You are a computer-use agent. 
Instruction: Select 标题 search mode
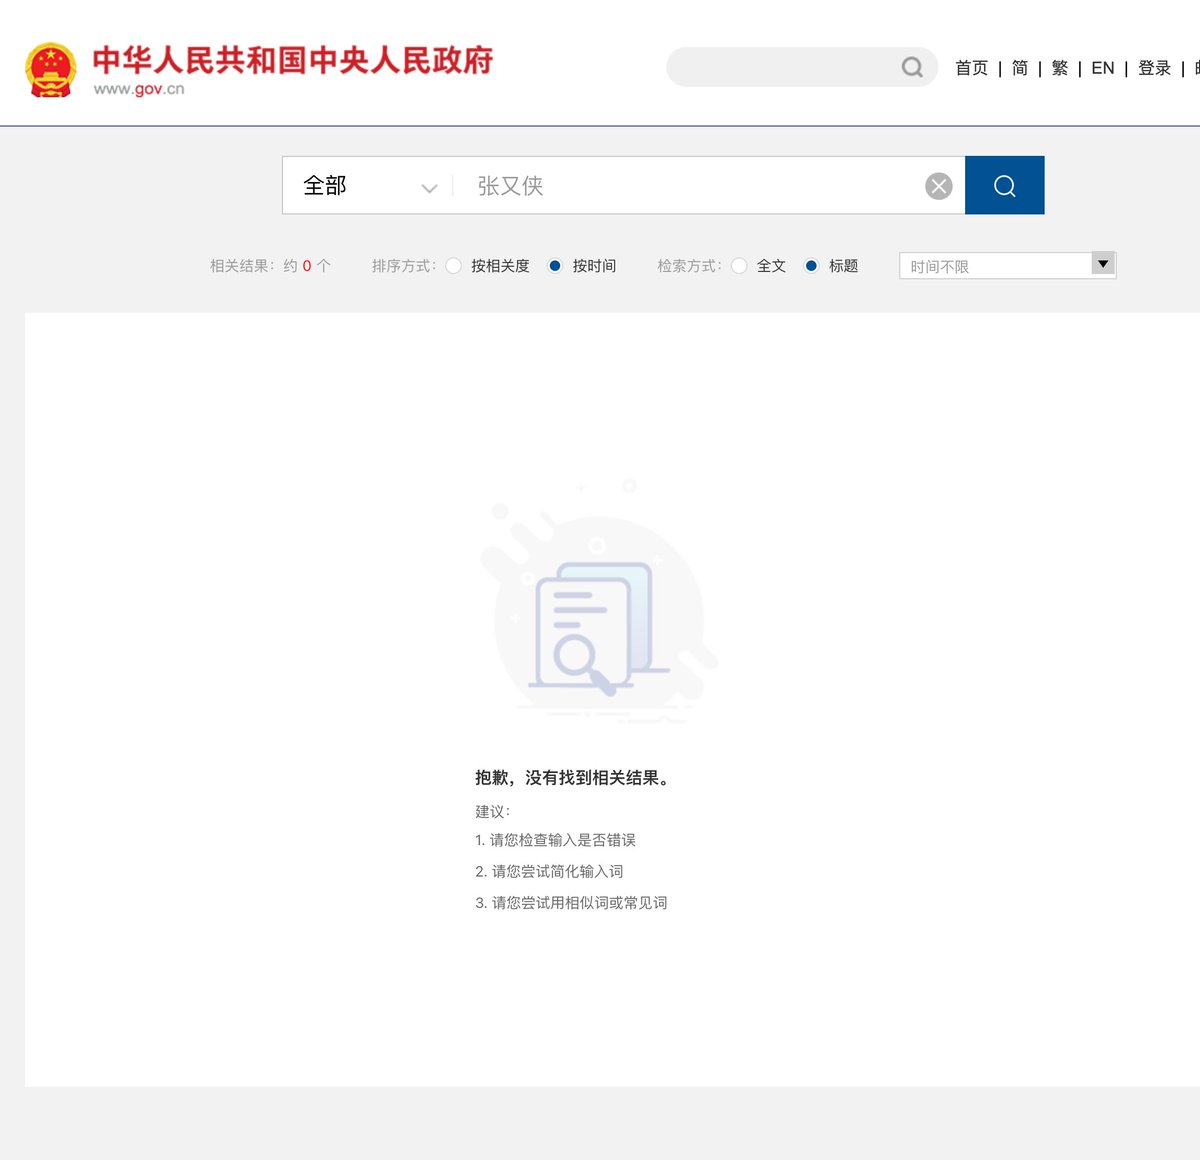coord(811,266)
